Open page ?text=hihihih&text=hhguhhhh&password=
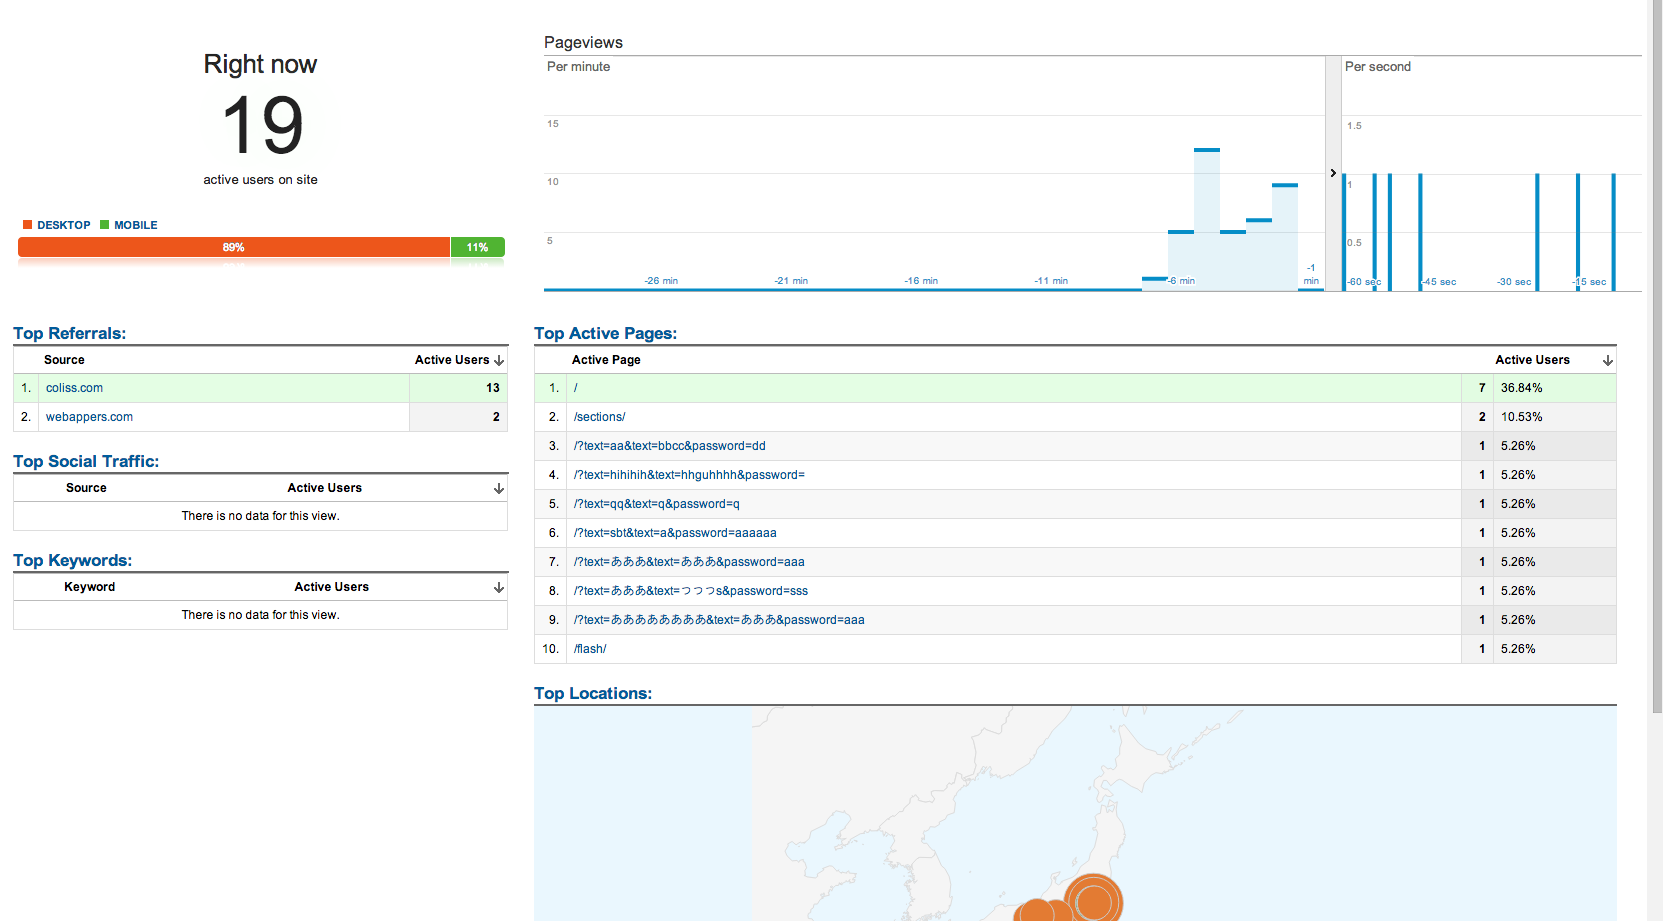The image size is (1663, 921). 689,475
